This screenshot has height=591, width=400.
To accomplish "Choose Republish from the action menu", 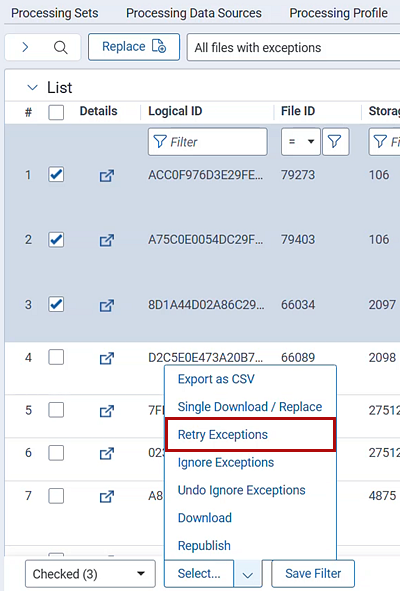I will 204,545.
